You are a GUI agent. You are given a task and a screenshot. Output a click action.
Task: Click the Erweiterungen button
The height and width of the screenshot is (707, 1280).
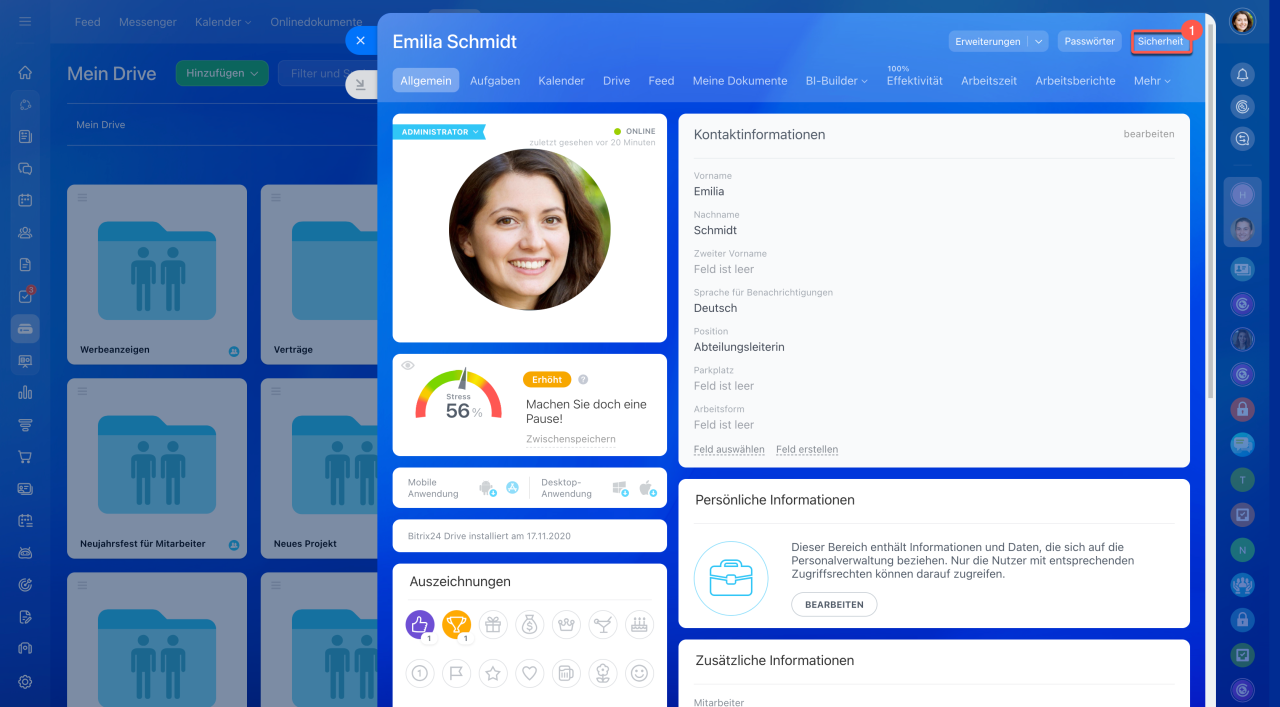[988, 41]
